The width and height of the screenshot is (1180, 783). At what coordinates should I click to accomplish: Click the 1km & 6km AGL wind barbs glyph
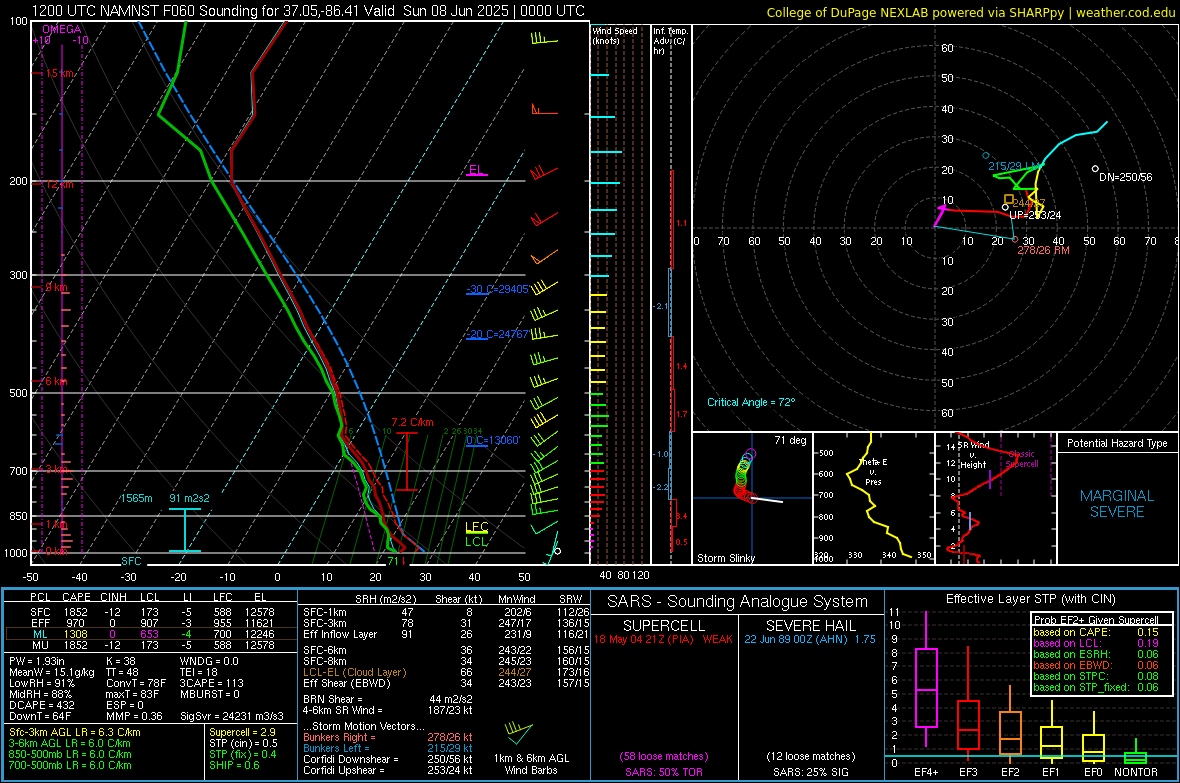pos(519,733)
